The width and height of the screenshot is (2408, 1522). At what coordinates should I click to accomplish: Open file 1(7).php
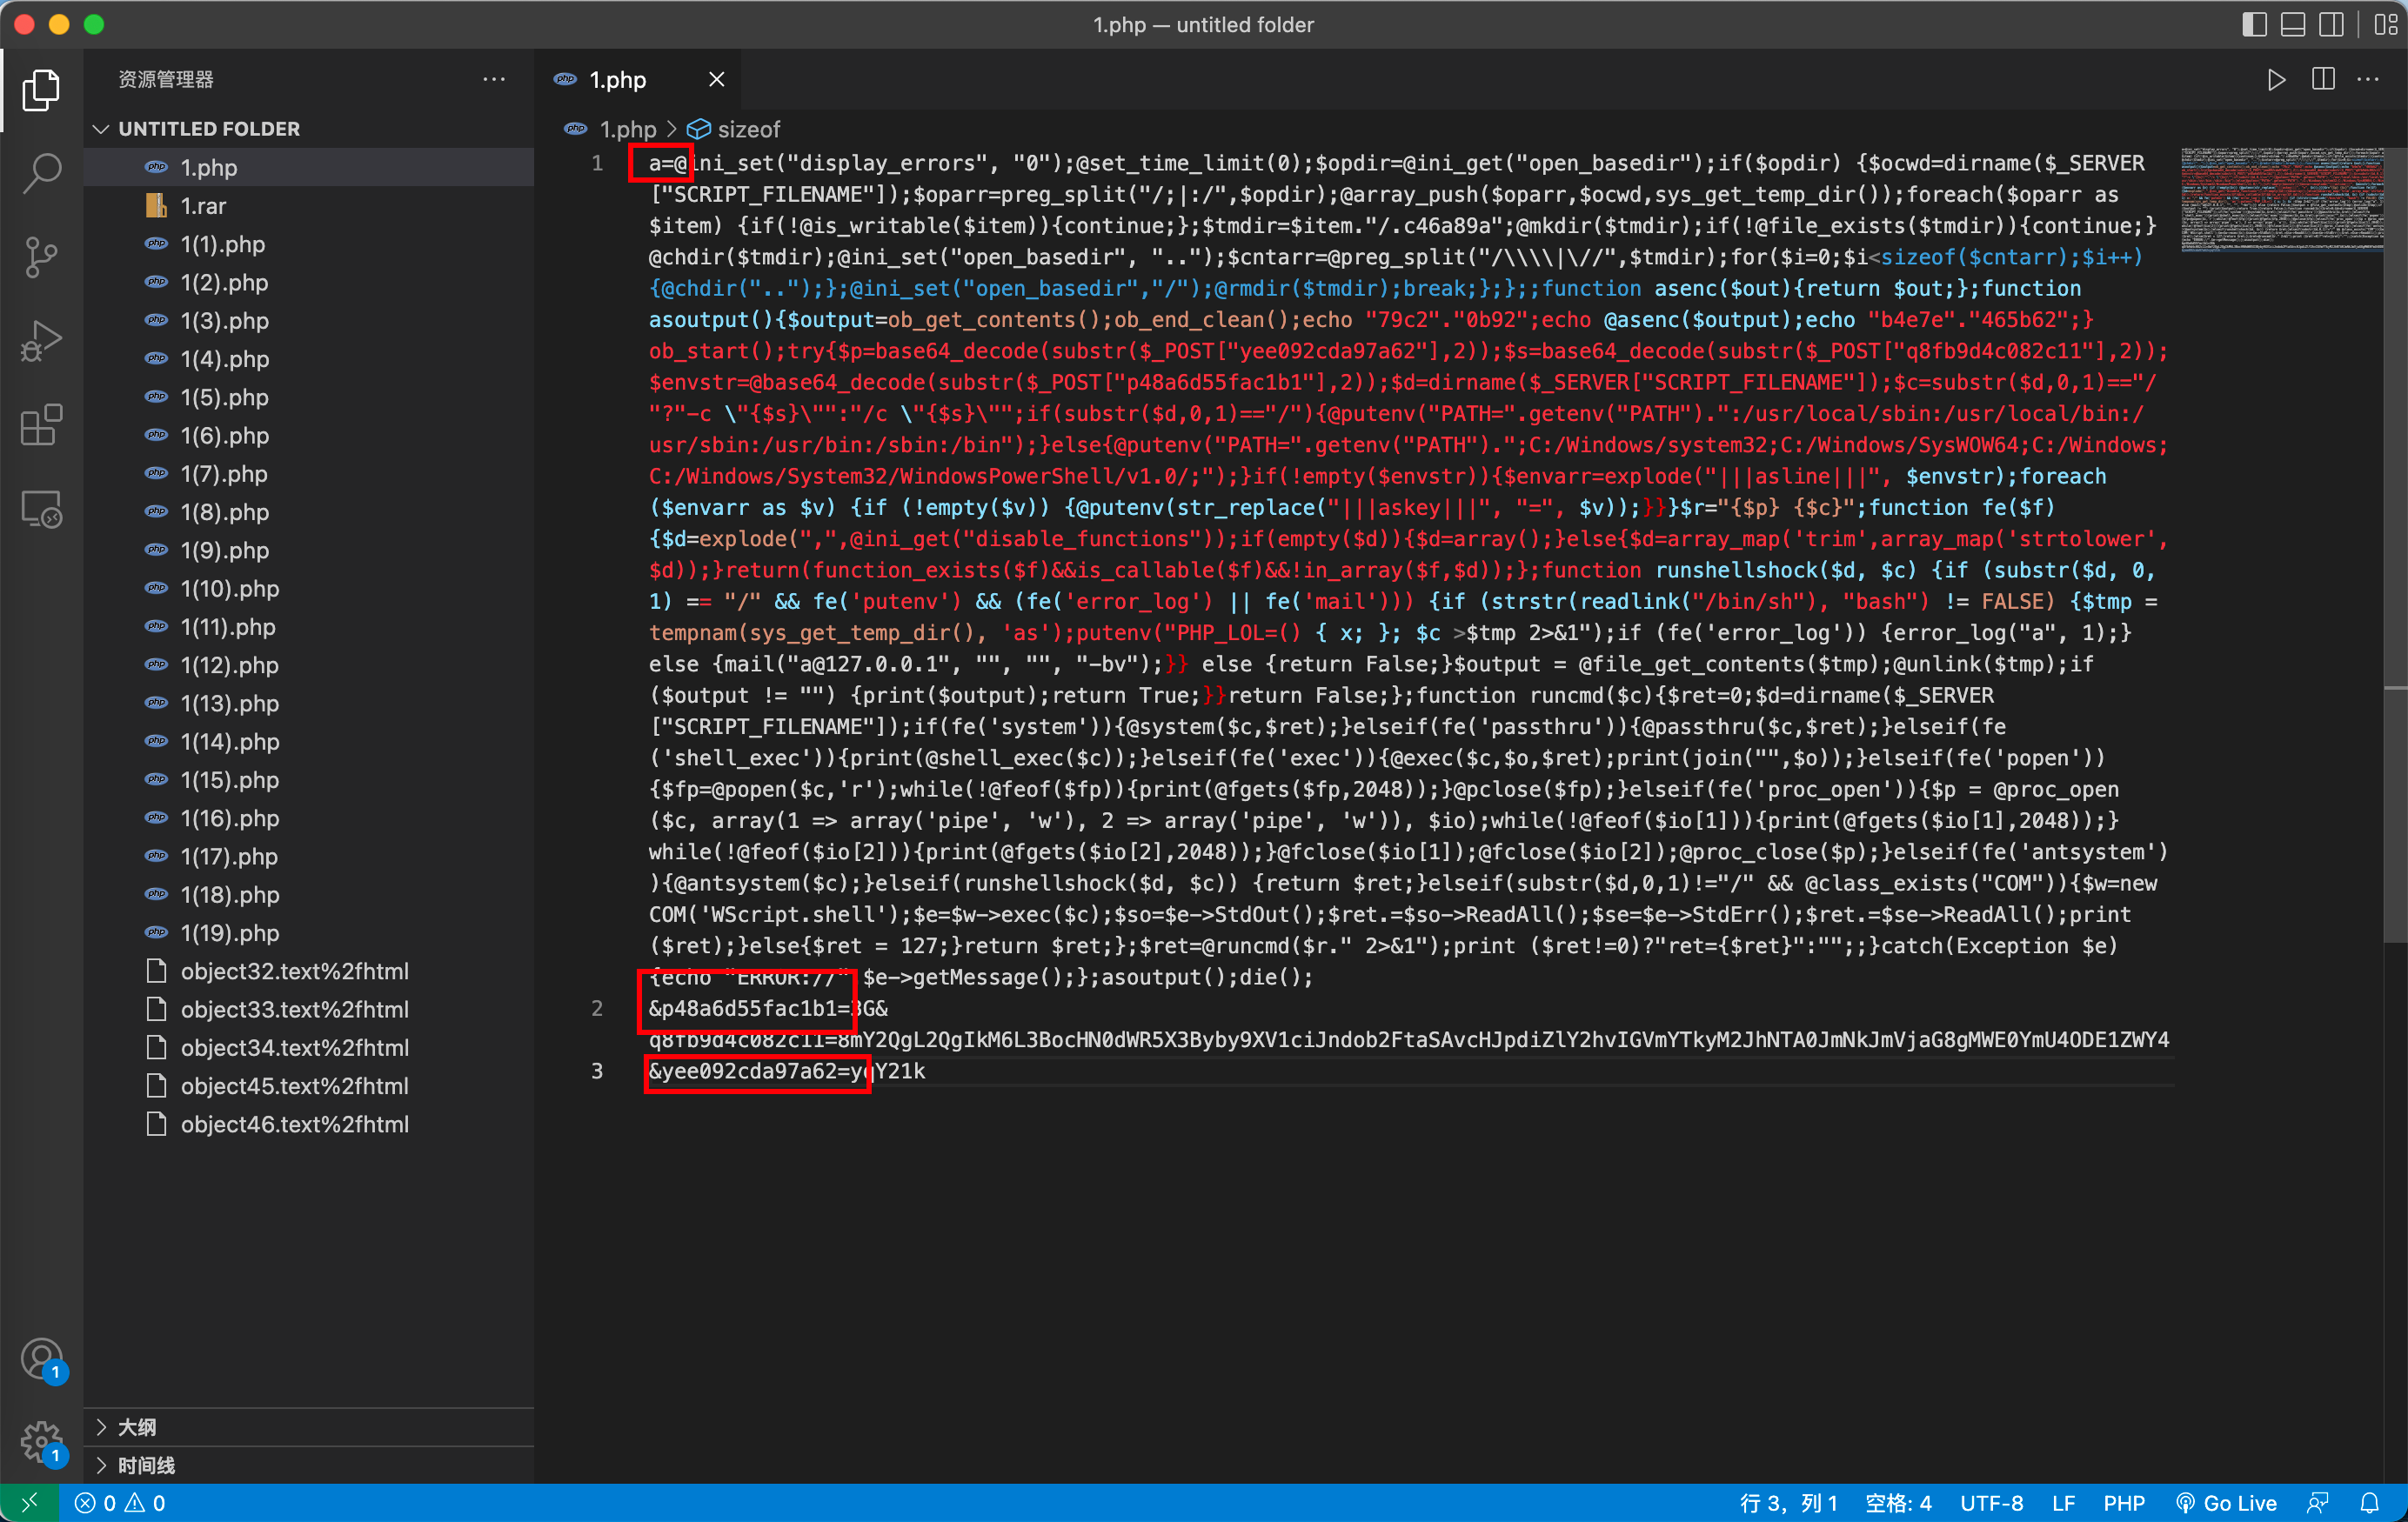coord(308,474)
